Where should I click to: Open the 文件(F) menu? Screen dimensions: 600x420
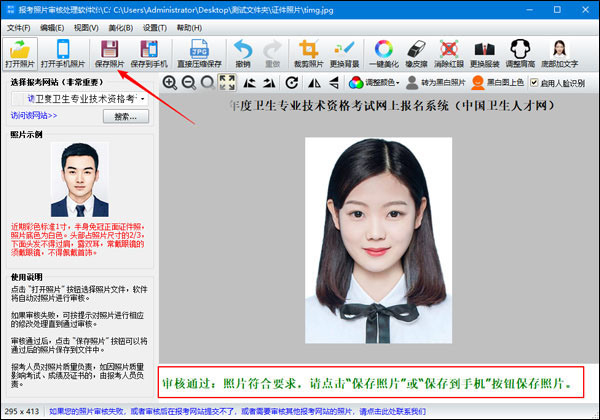click(18, 27)
